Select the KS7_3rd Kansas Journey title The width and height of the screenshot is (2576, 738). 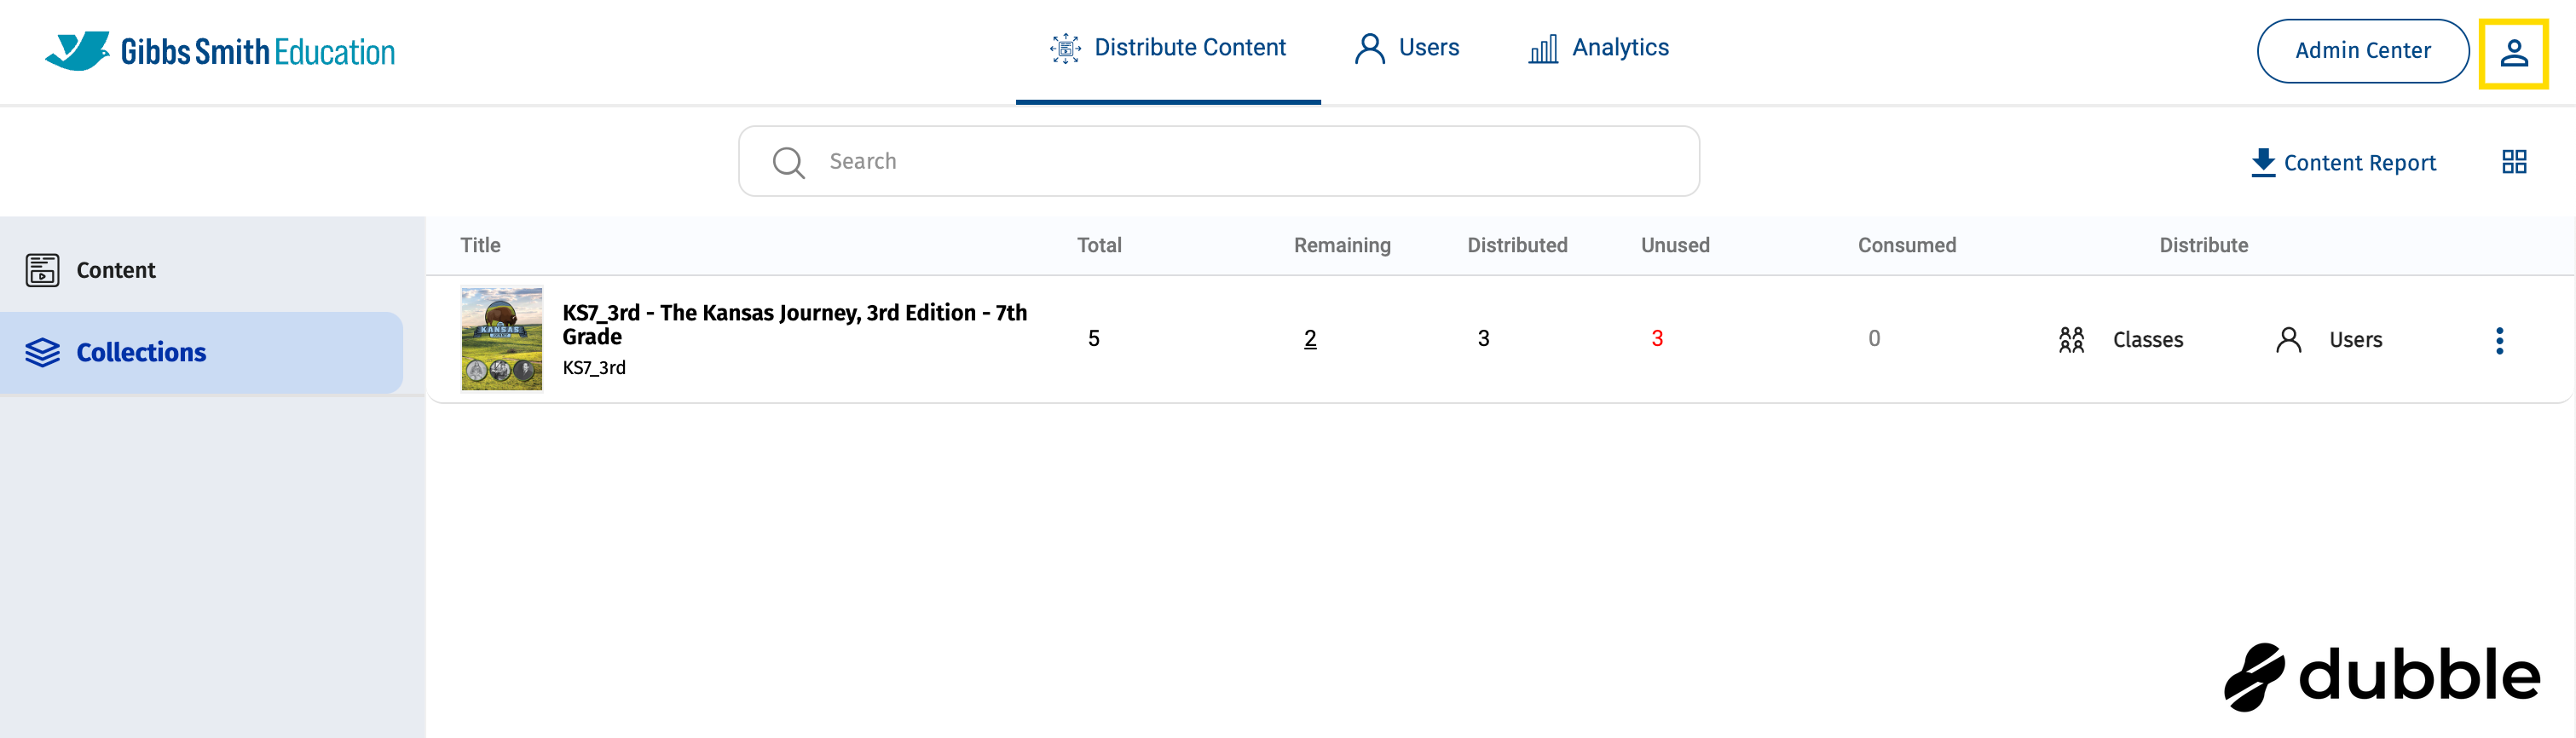click(793, 324)
